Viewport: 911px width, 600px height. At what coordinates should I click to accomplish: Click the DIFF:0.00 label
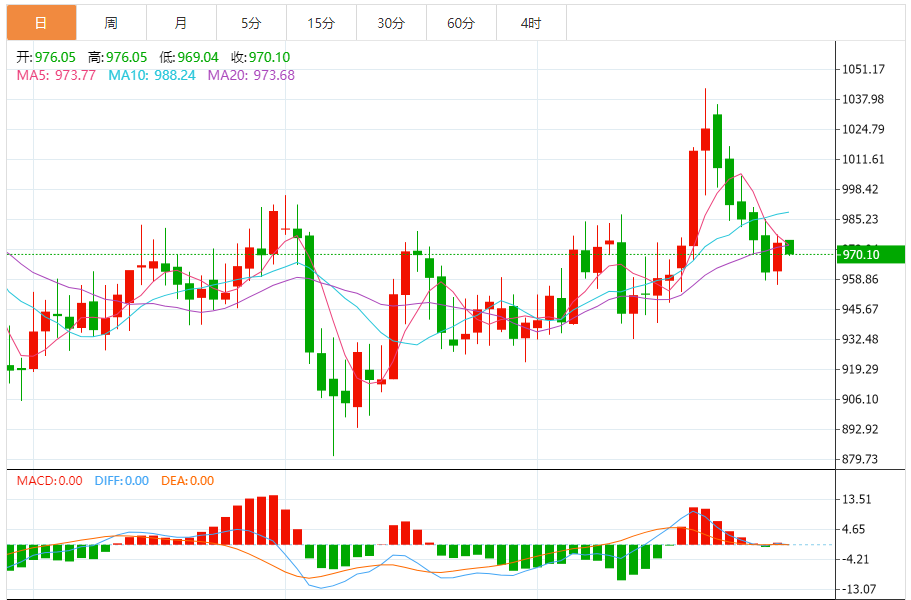(x=121, y=480)
